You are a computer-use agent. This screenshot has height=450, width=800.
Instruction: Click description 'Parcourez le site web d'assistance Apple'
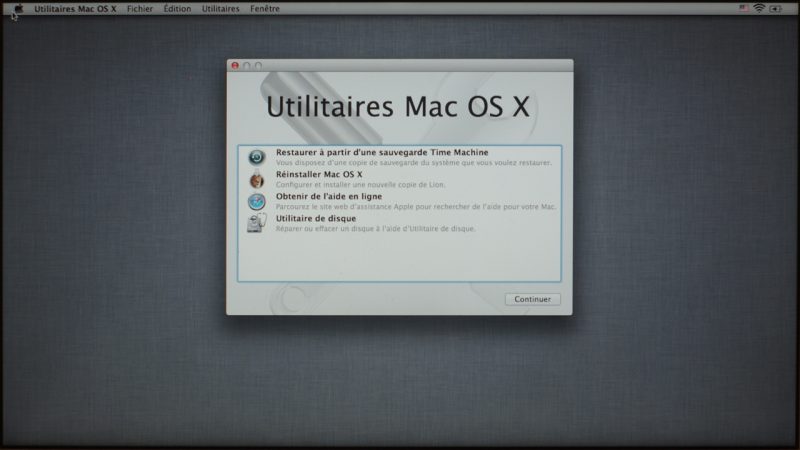416,207
